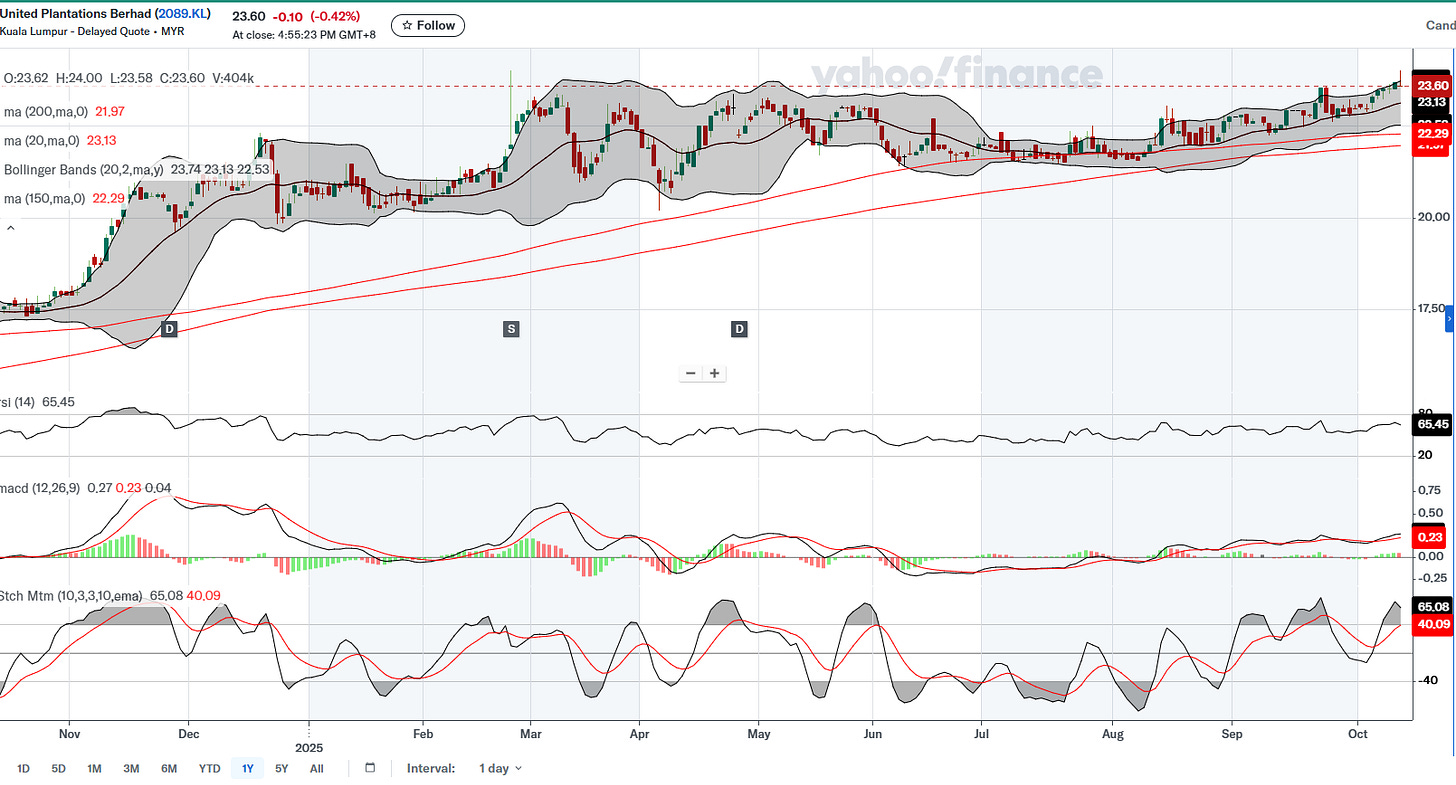Screen dimensions: 1456x785
Task: Click the November dividend D marker
Action: click(169, 329)
